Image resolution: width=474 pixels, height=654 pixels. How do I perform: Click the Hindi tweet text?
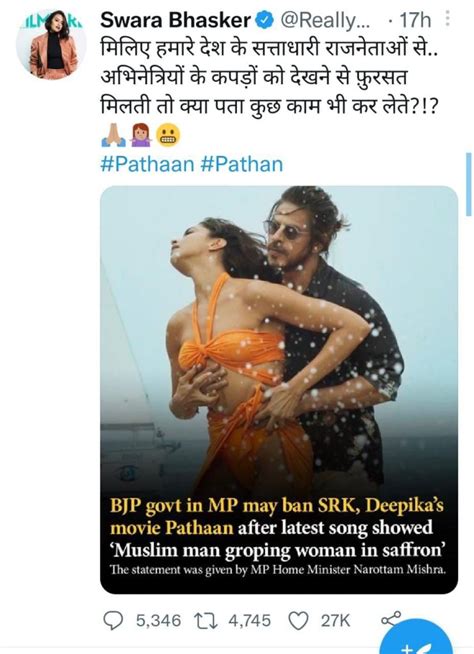270,78
